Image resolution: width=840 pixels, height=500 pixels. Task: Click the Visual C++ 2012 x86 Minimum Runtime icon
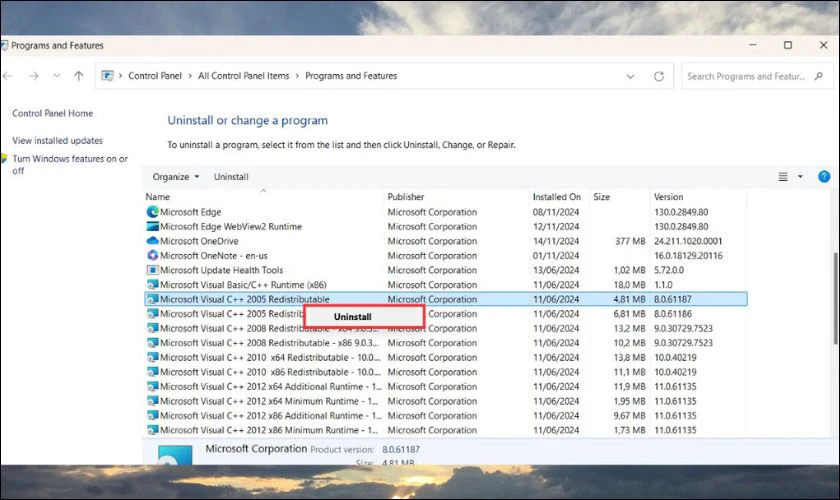click(x=153, y=429)
